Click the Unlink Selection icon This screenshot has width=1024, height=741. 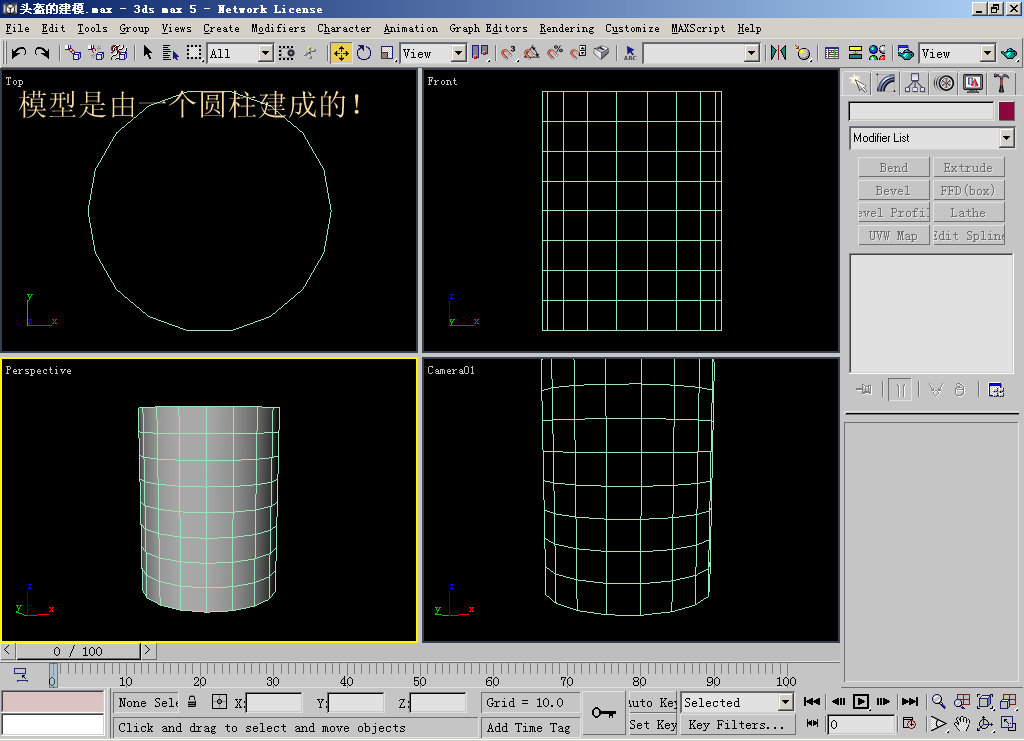[96, 53]
